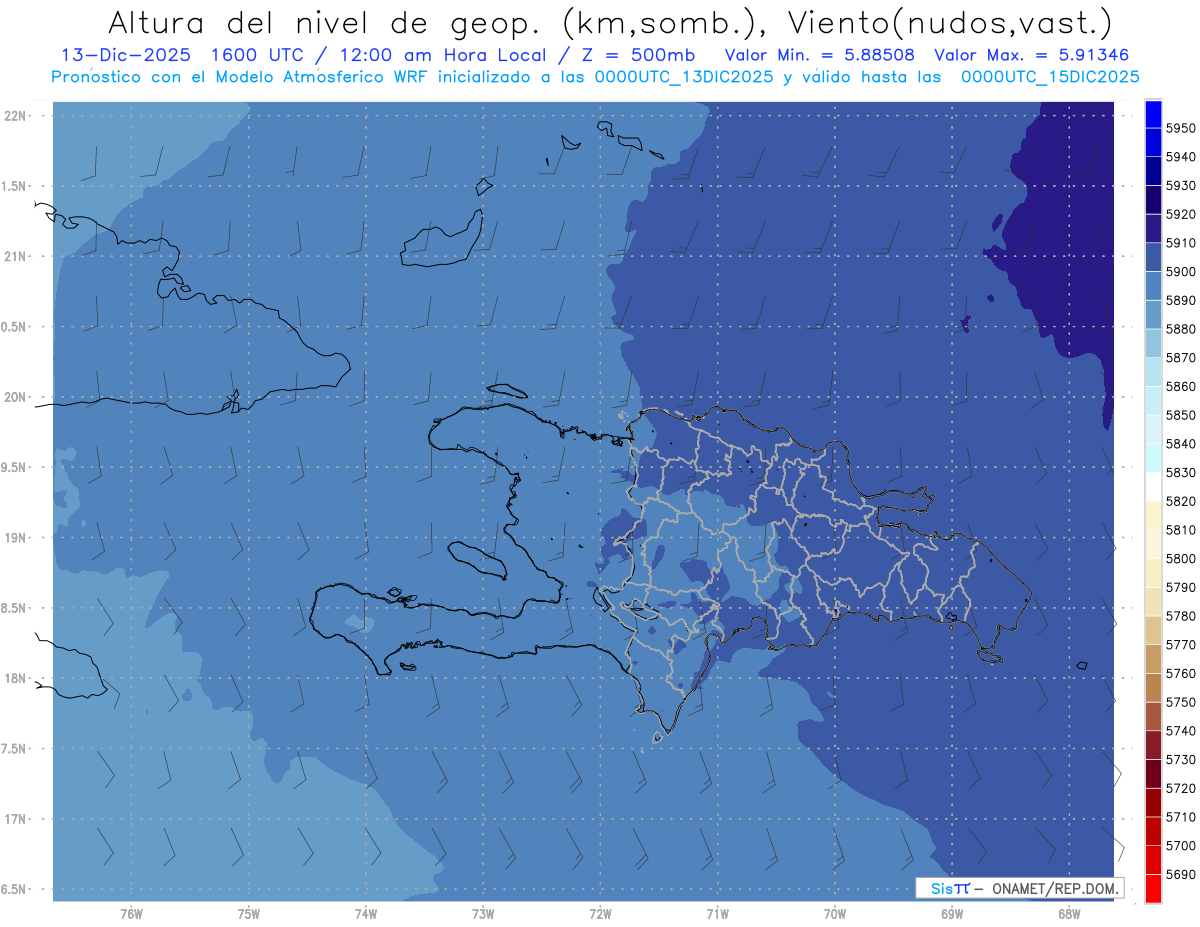
Task: Click the 8.5N latitude axis label
Action: point(15,608)
